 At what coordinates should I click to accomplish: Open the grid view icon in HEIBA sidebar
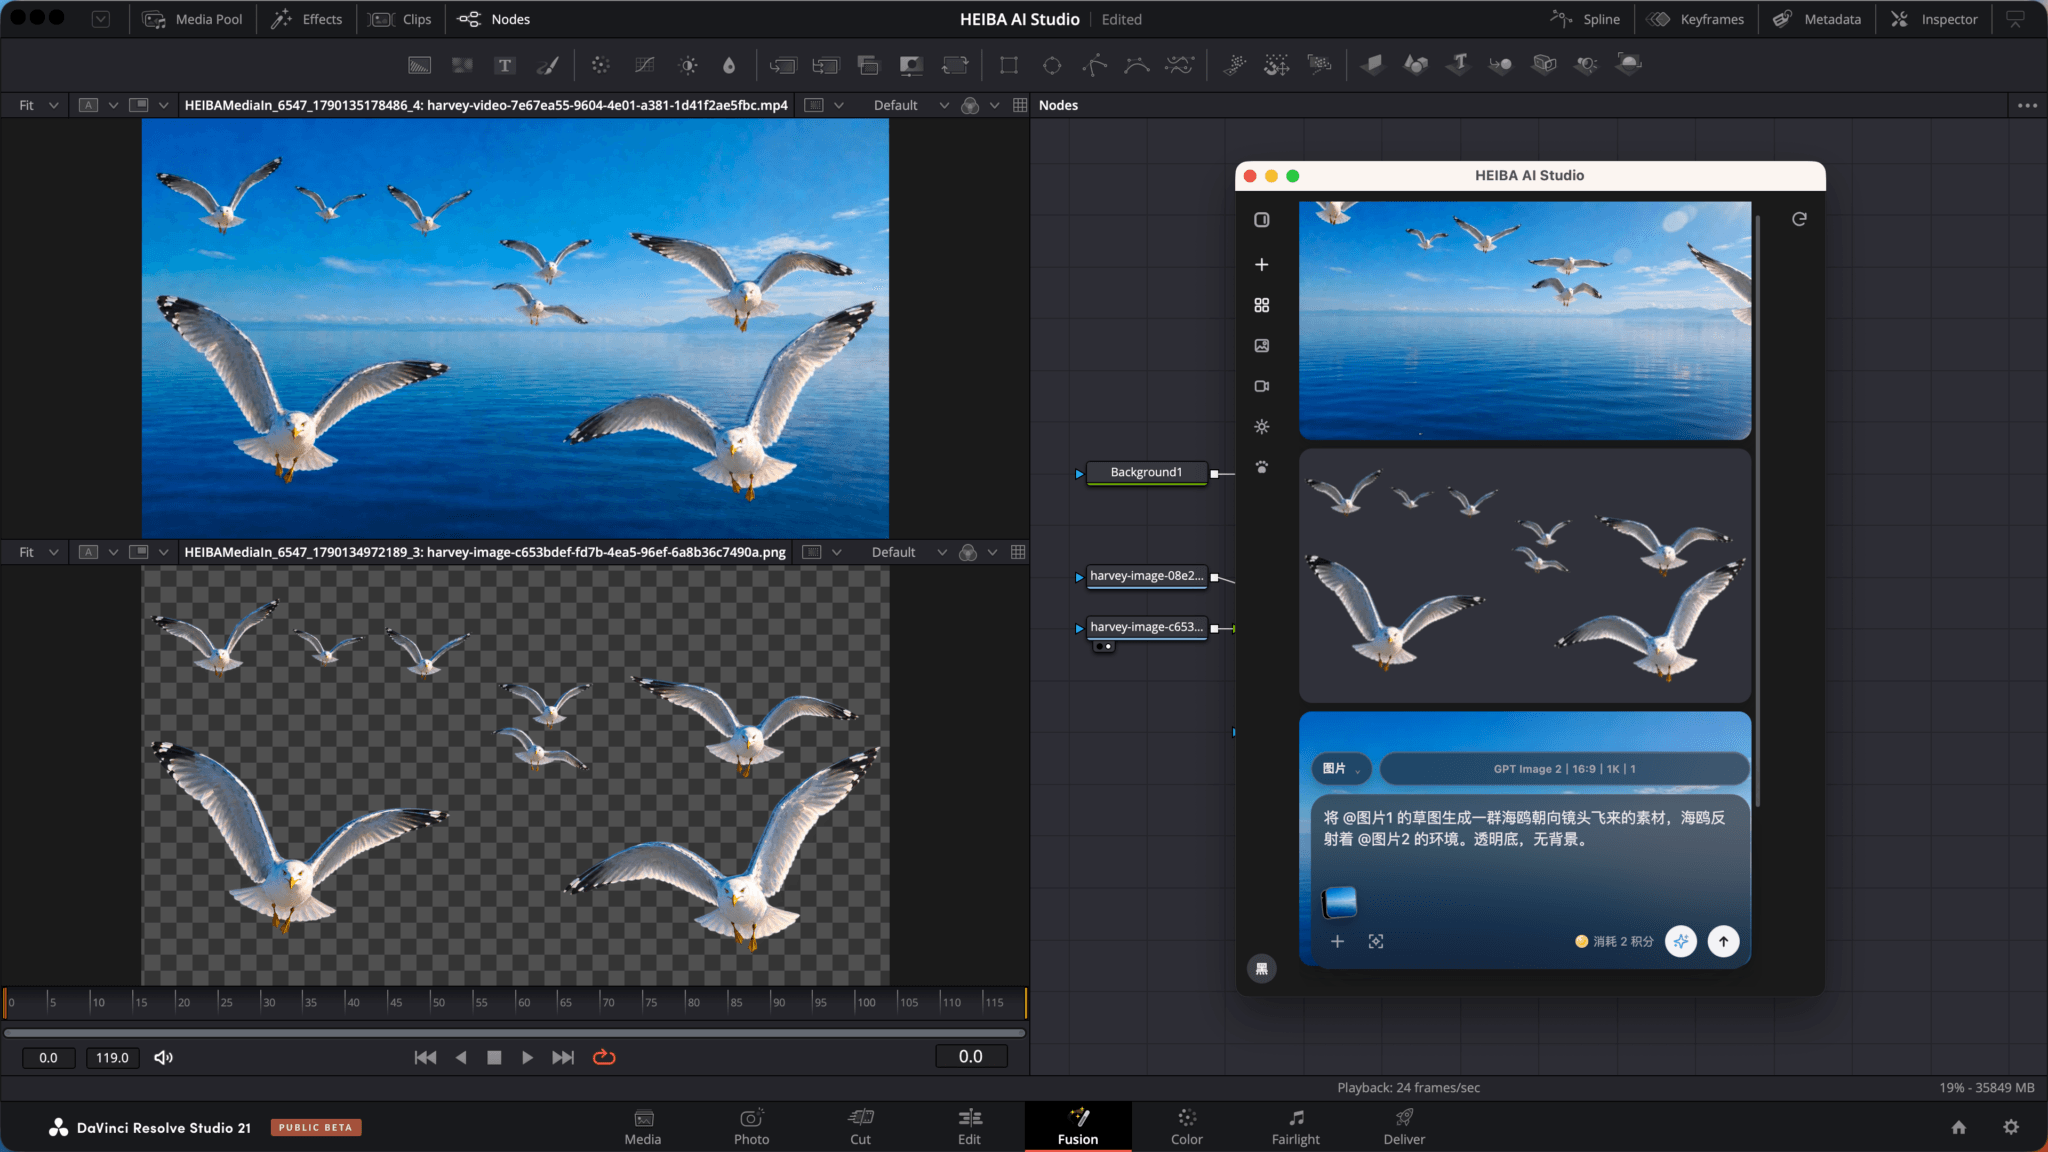(x=1262, y=305)
